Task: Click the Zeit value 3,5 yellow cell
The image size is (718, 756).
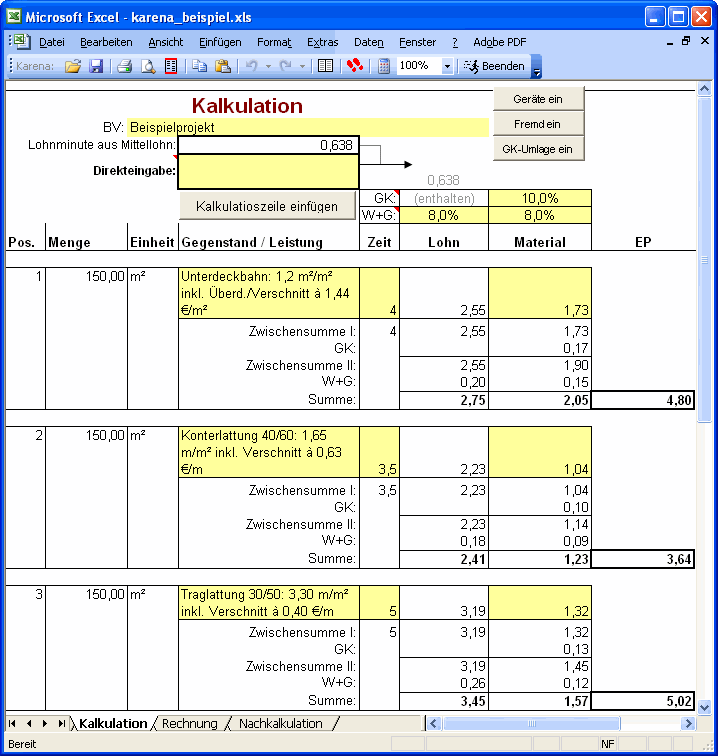Action: tap(379, 452)
